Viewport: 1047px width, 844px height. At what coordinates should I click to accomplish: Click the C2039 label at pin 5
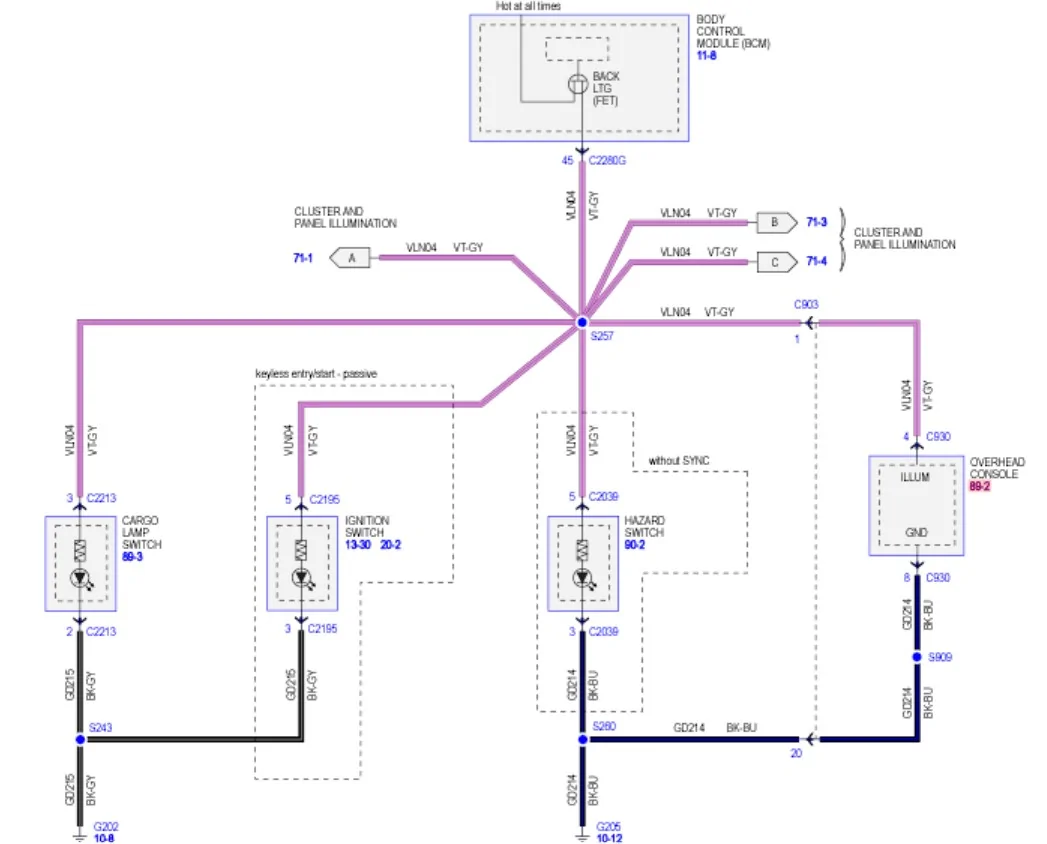coord(604,497)
